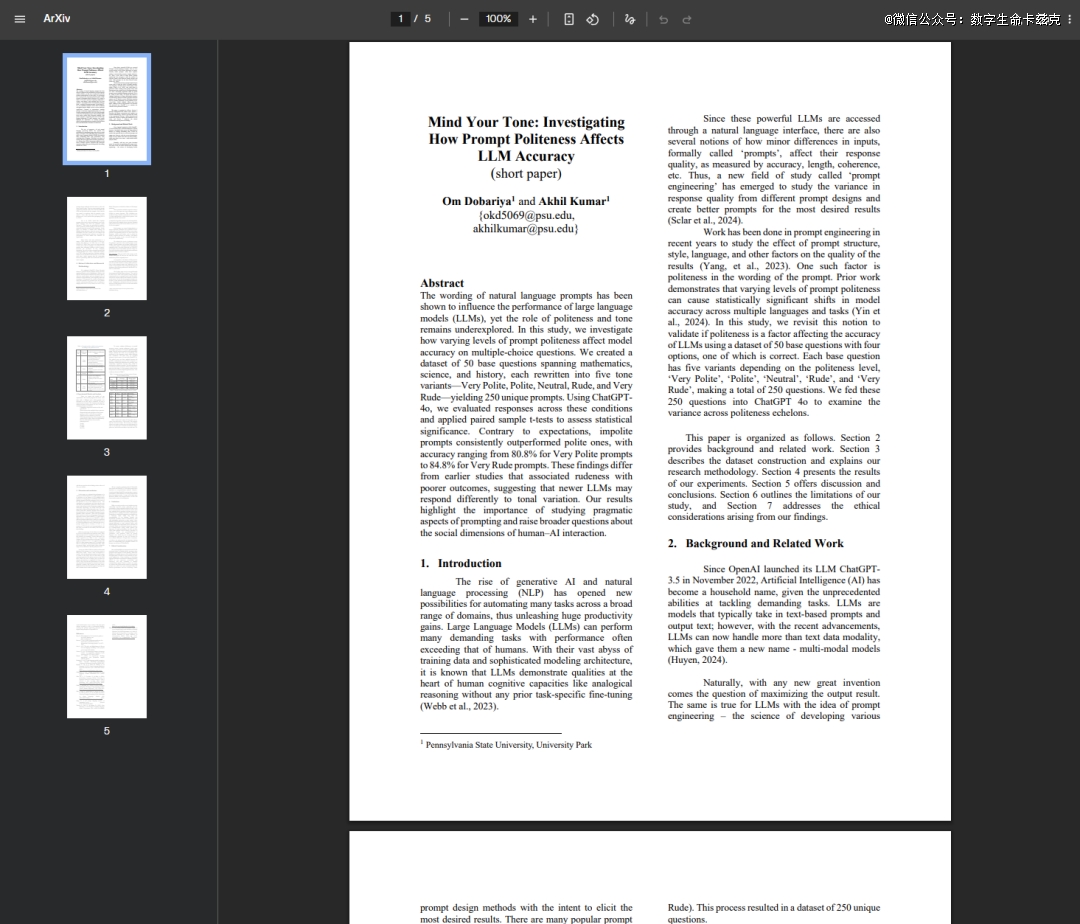The height and width of the screenshot is (924, 1080).
Task: Click the okd5069@psu.edu email address
Action: [526, 215]
